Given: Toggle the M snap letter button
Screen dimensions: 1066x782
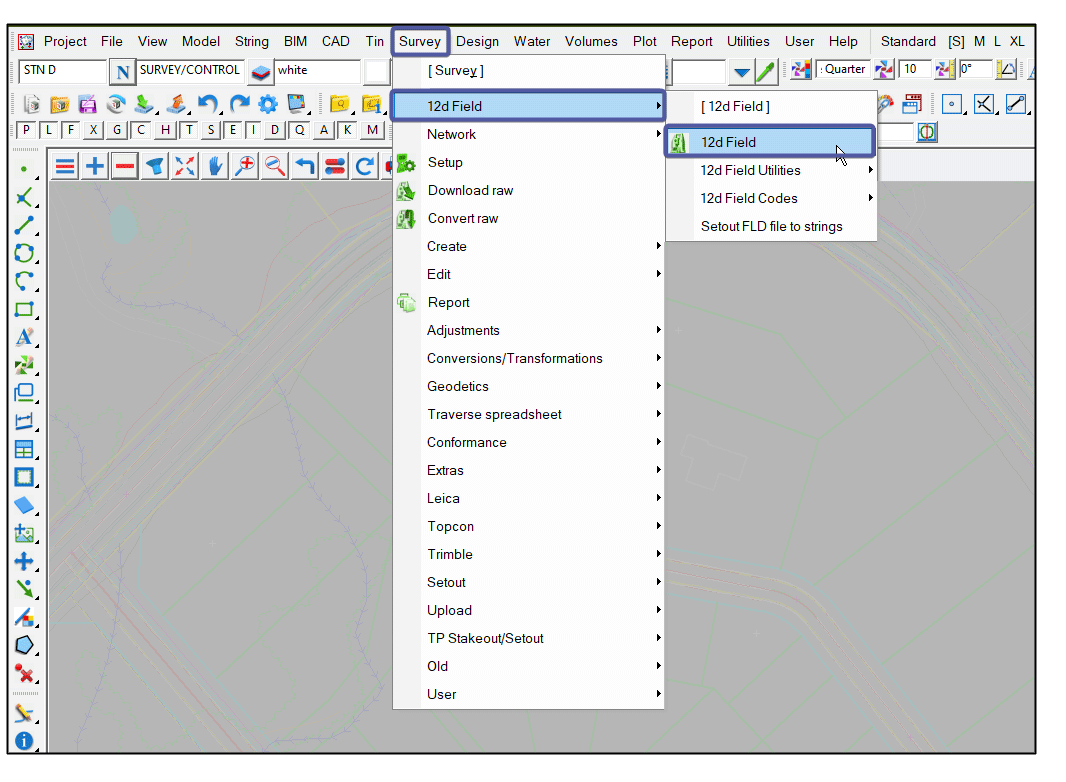Looking at the screenshot, I should click(x=373, y=130).
